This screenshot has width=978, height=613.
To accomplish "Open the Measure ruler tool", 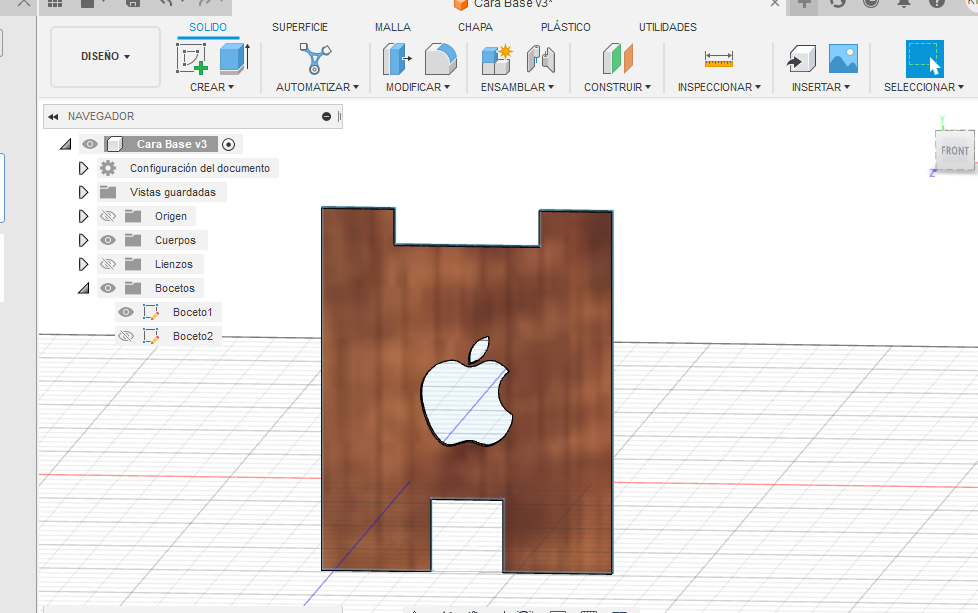I will 719,59.
